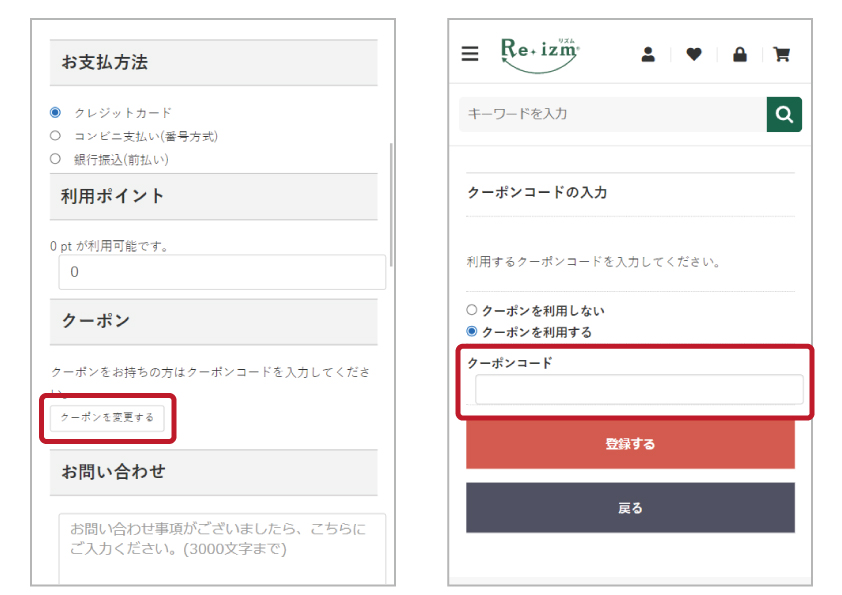842x595 pixels.
Task: Choose コンビニ支払い(番号方式) payment
Action: click(x=55, y=136)
